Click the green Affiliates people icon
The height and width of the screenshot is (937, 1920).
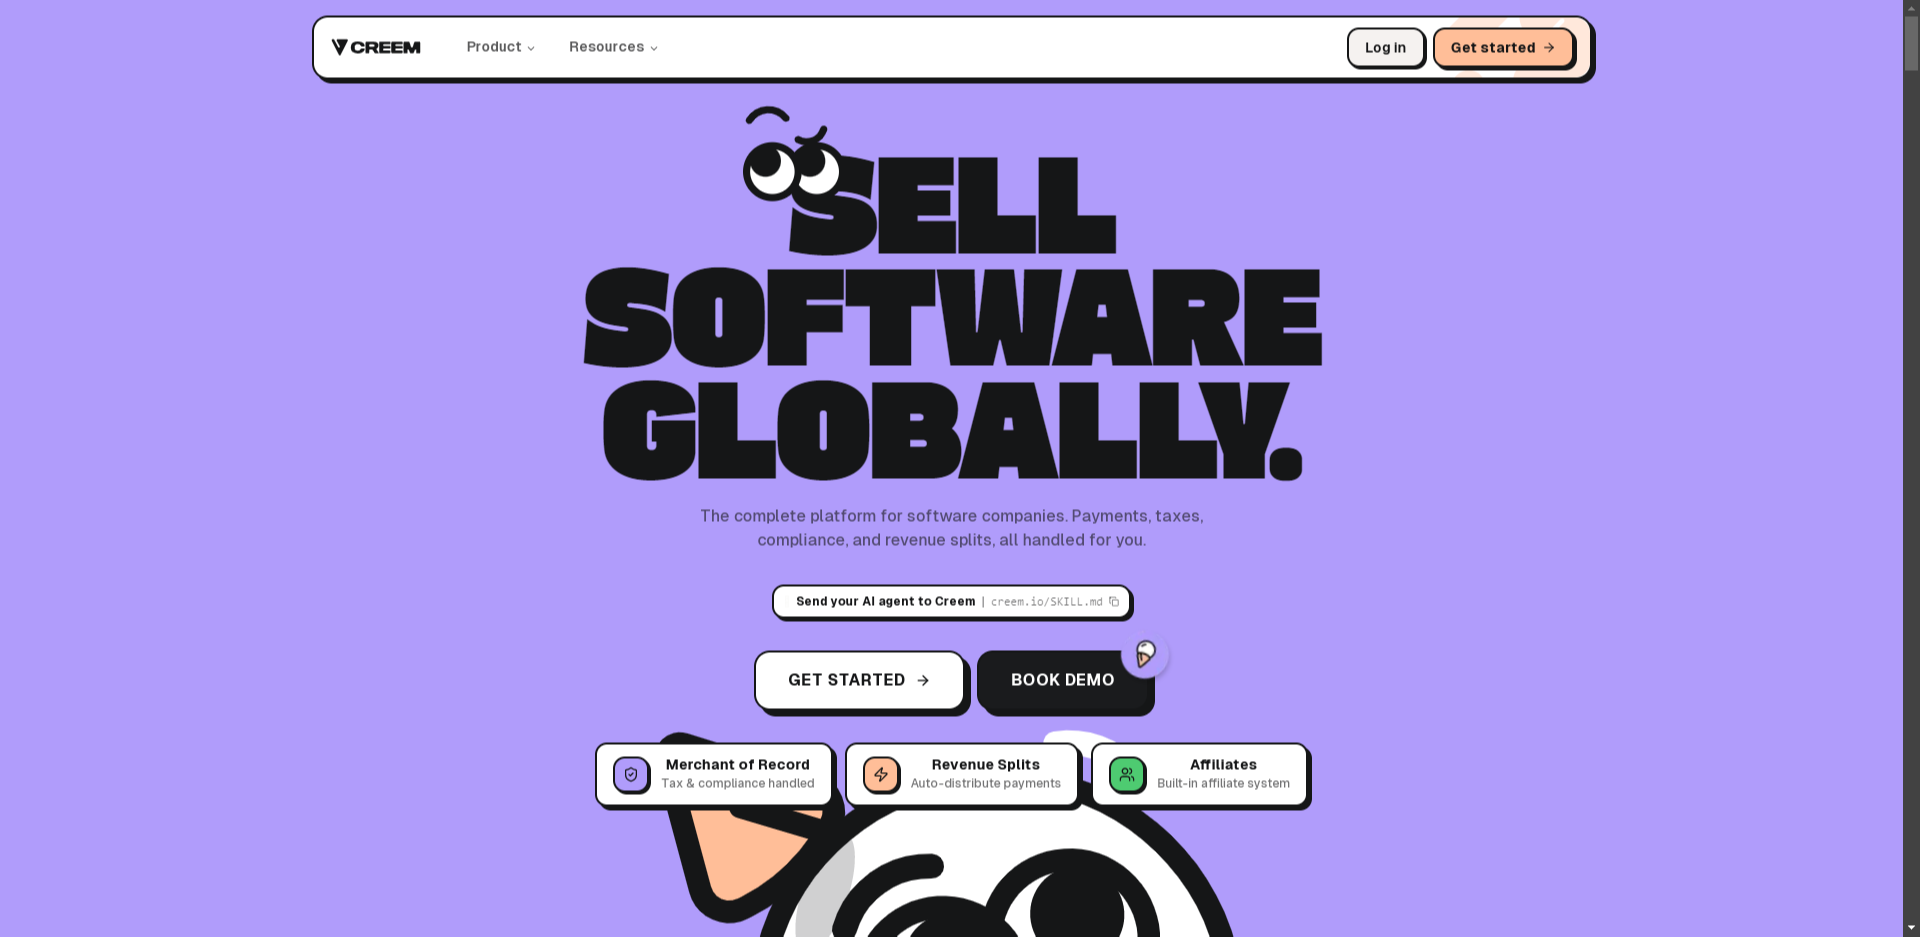pyautogui.click(x=1127, y=775)
